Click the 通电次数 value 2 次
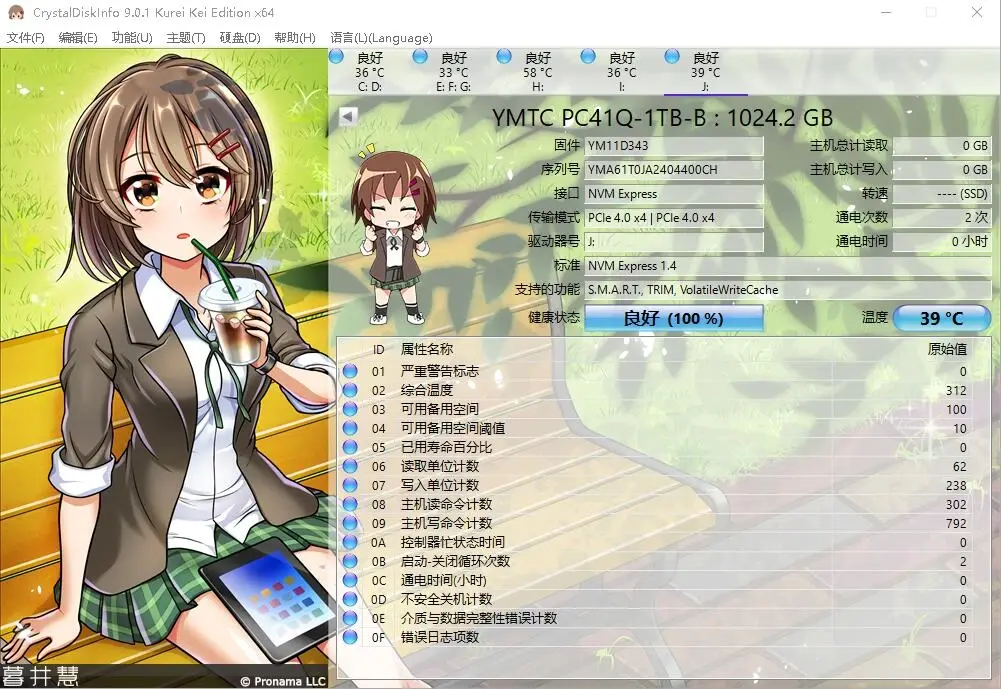The width and height of the screenshot is (1001, 689). click(942, 218)
